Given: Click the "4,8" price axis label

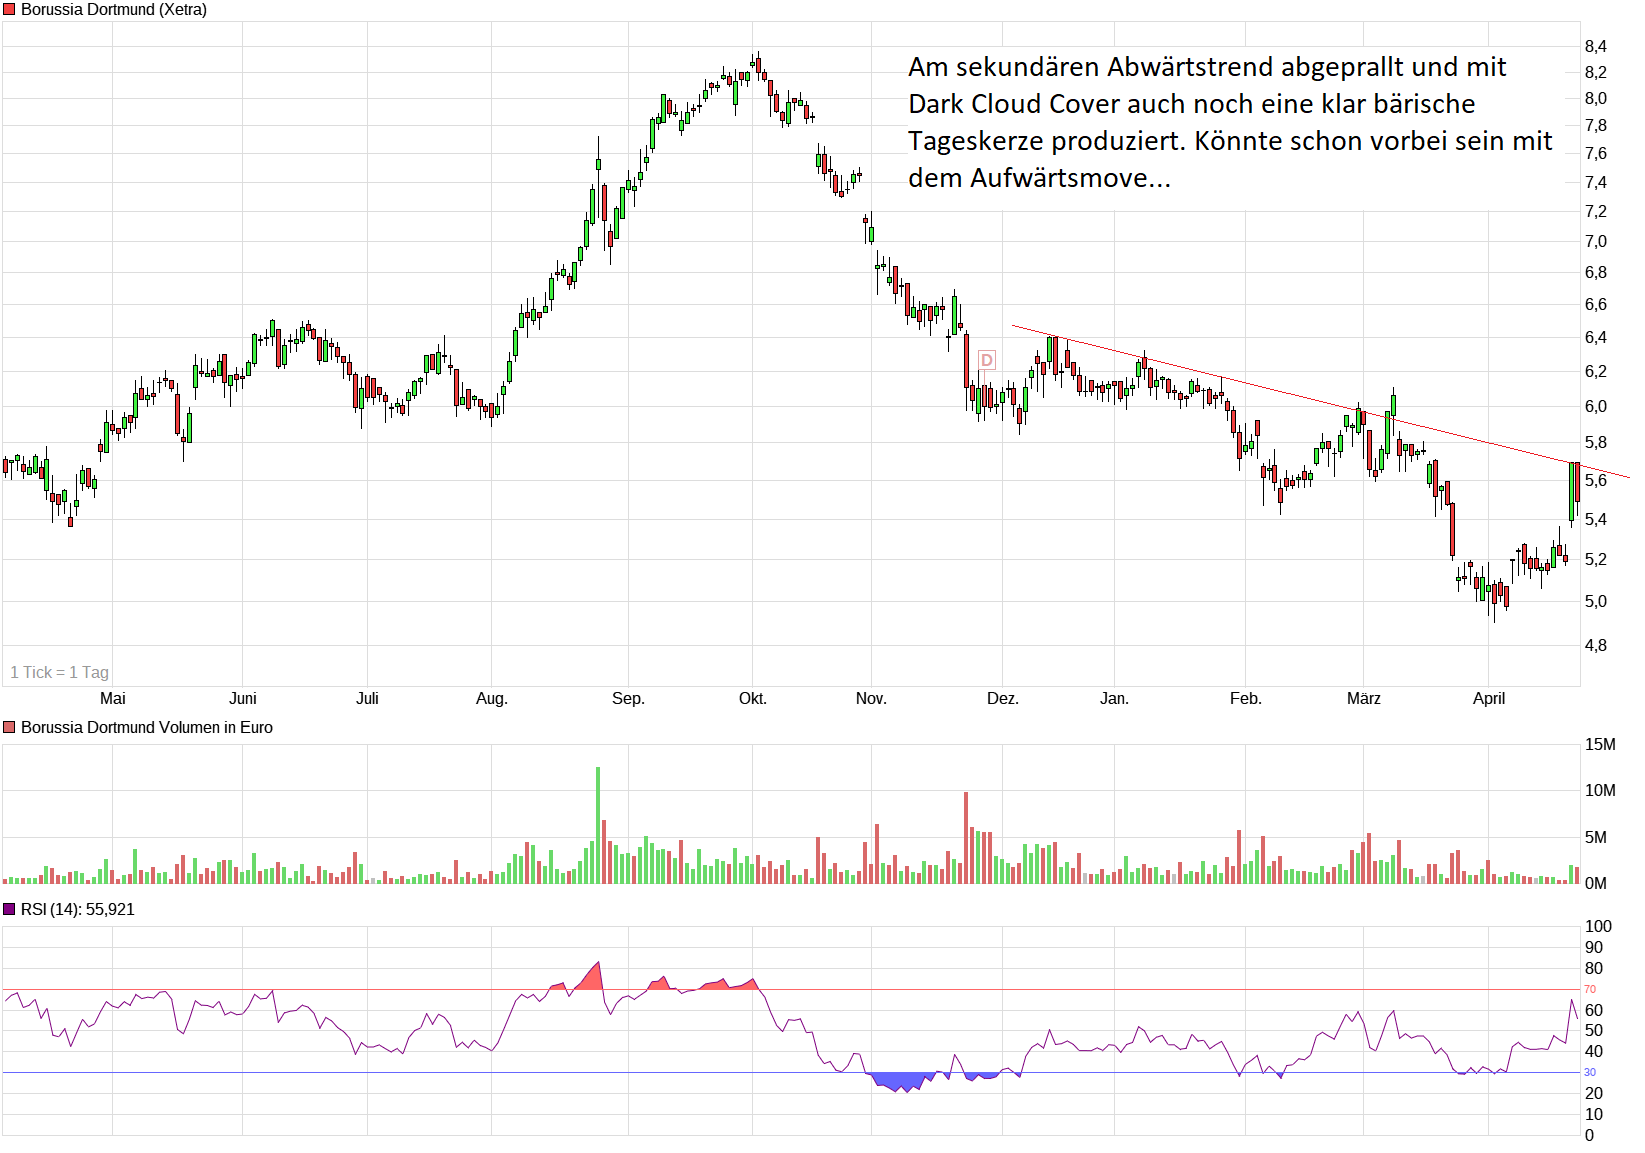Looking at the screenshot, I should (x=1596, y=646).
